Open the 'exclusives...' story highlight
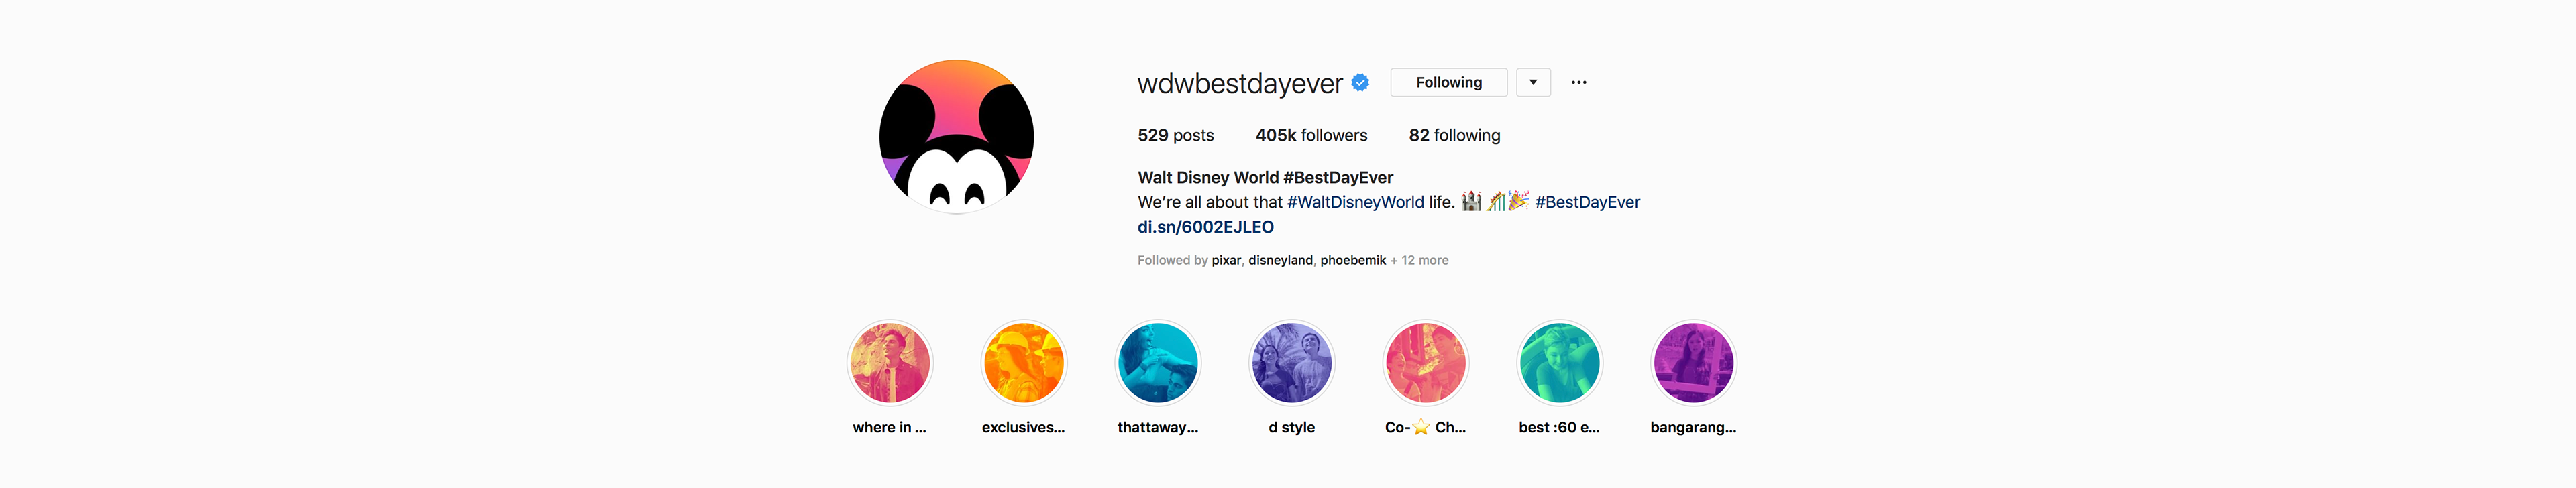Screen dimensions: 2576x488 point(1023,363)
